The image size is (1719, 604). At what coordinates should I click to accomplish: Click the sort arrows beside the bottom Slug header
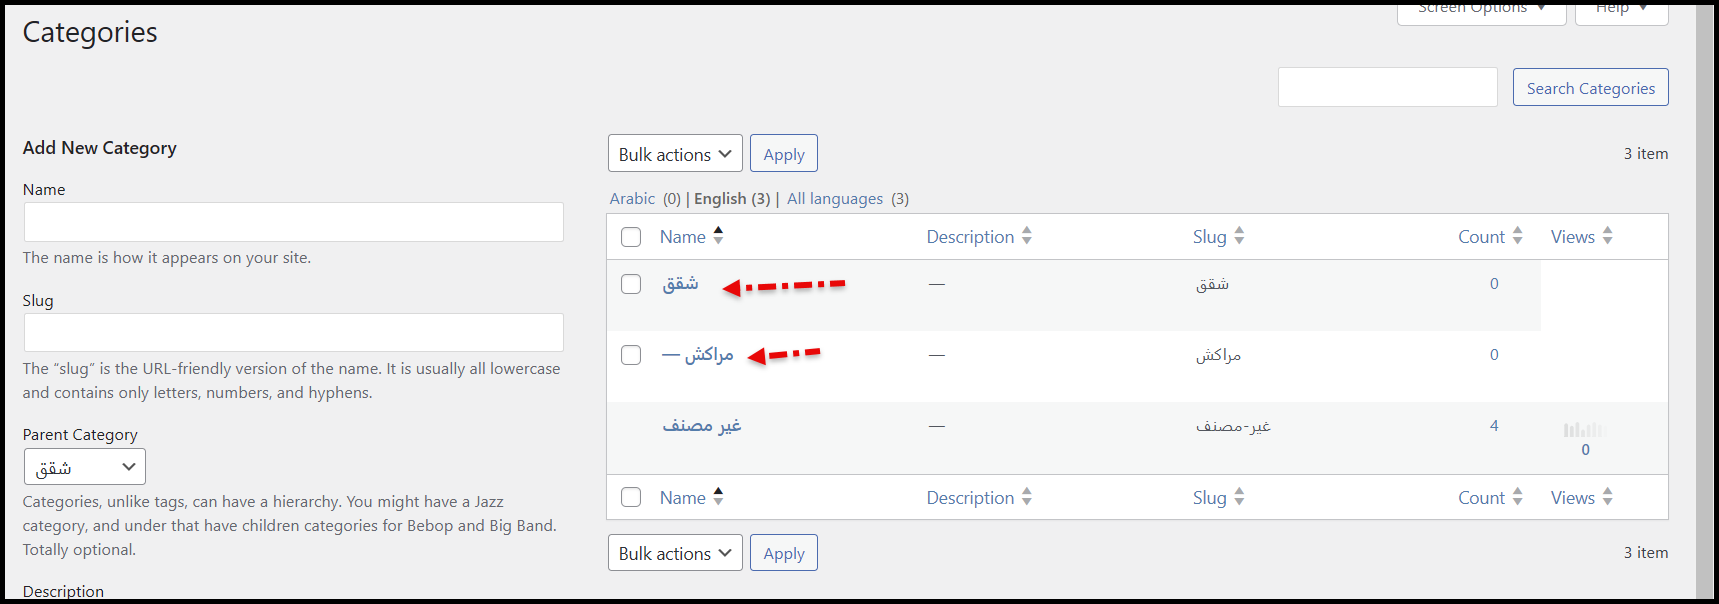tap(1239, 497)
